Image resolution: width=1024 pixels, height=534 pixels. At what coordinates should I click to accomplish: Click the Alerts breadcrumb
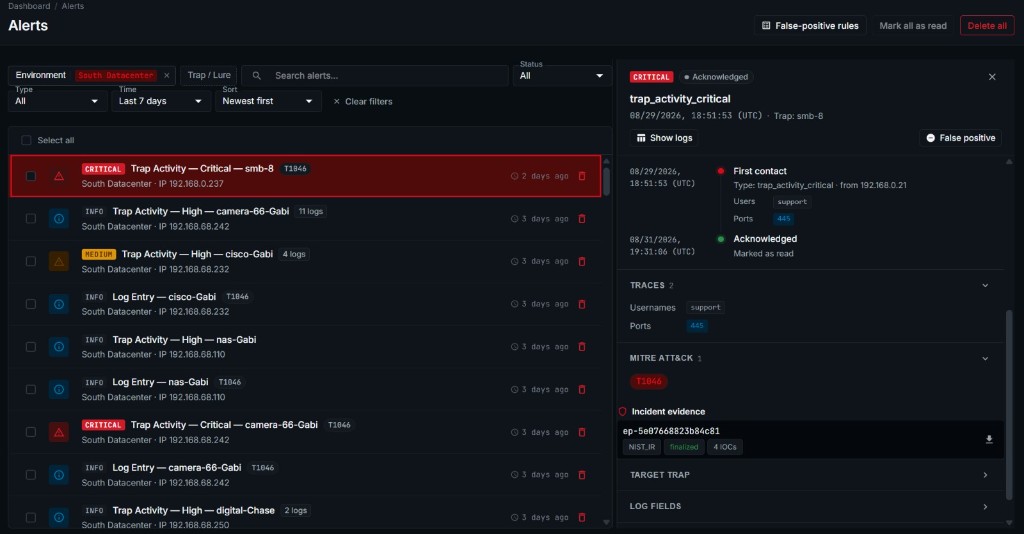(72, 6)
